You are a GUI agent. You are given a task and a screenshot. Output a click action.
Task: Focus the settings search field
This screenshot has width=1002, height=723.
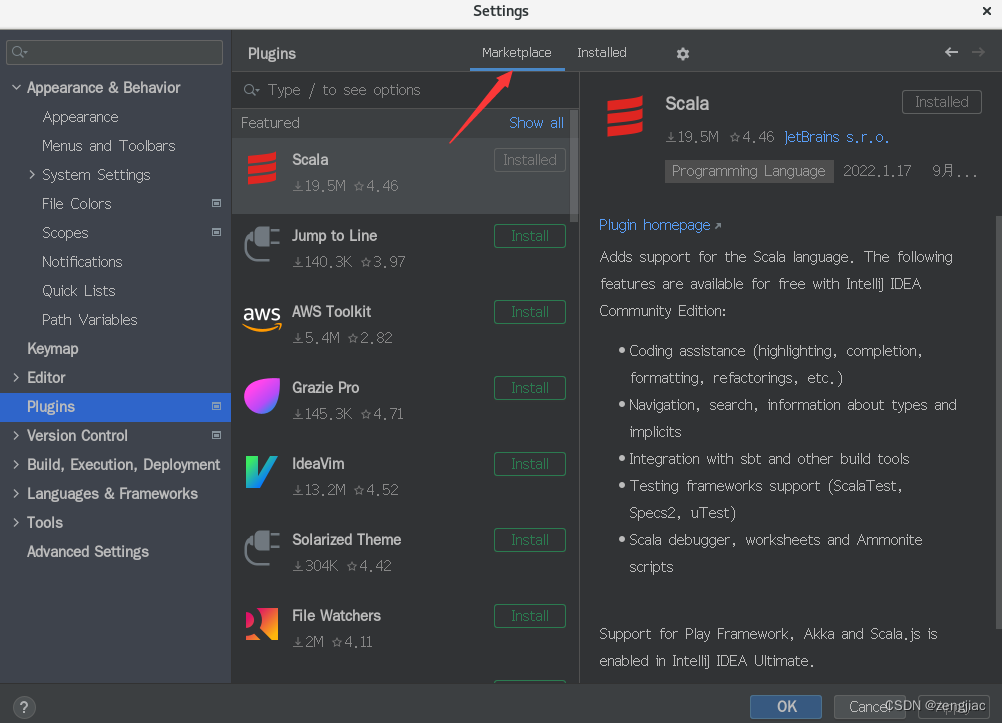(114, 52)
